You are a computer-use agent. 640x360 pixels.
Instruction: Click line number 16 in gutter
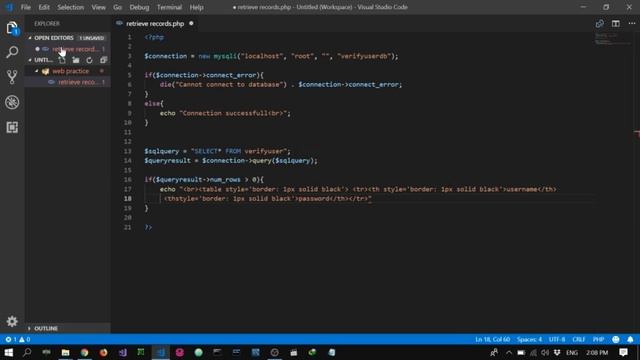[x=127, y=180]
